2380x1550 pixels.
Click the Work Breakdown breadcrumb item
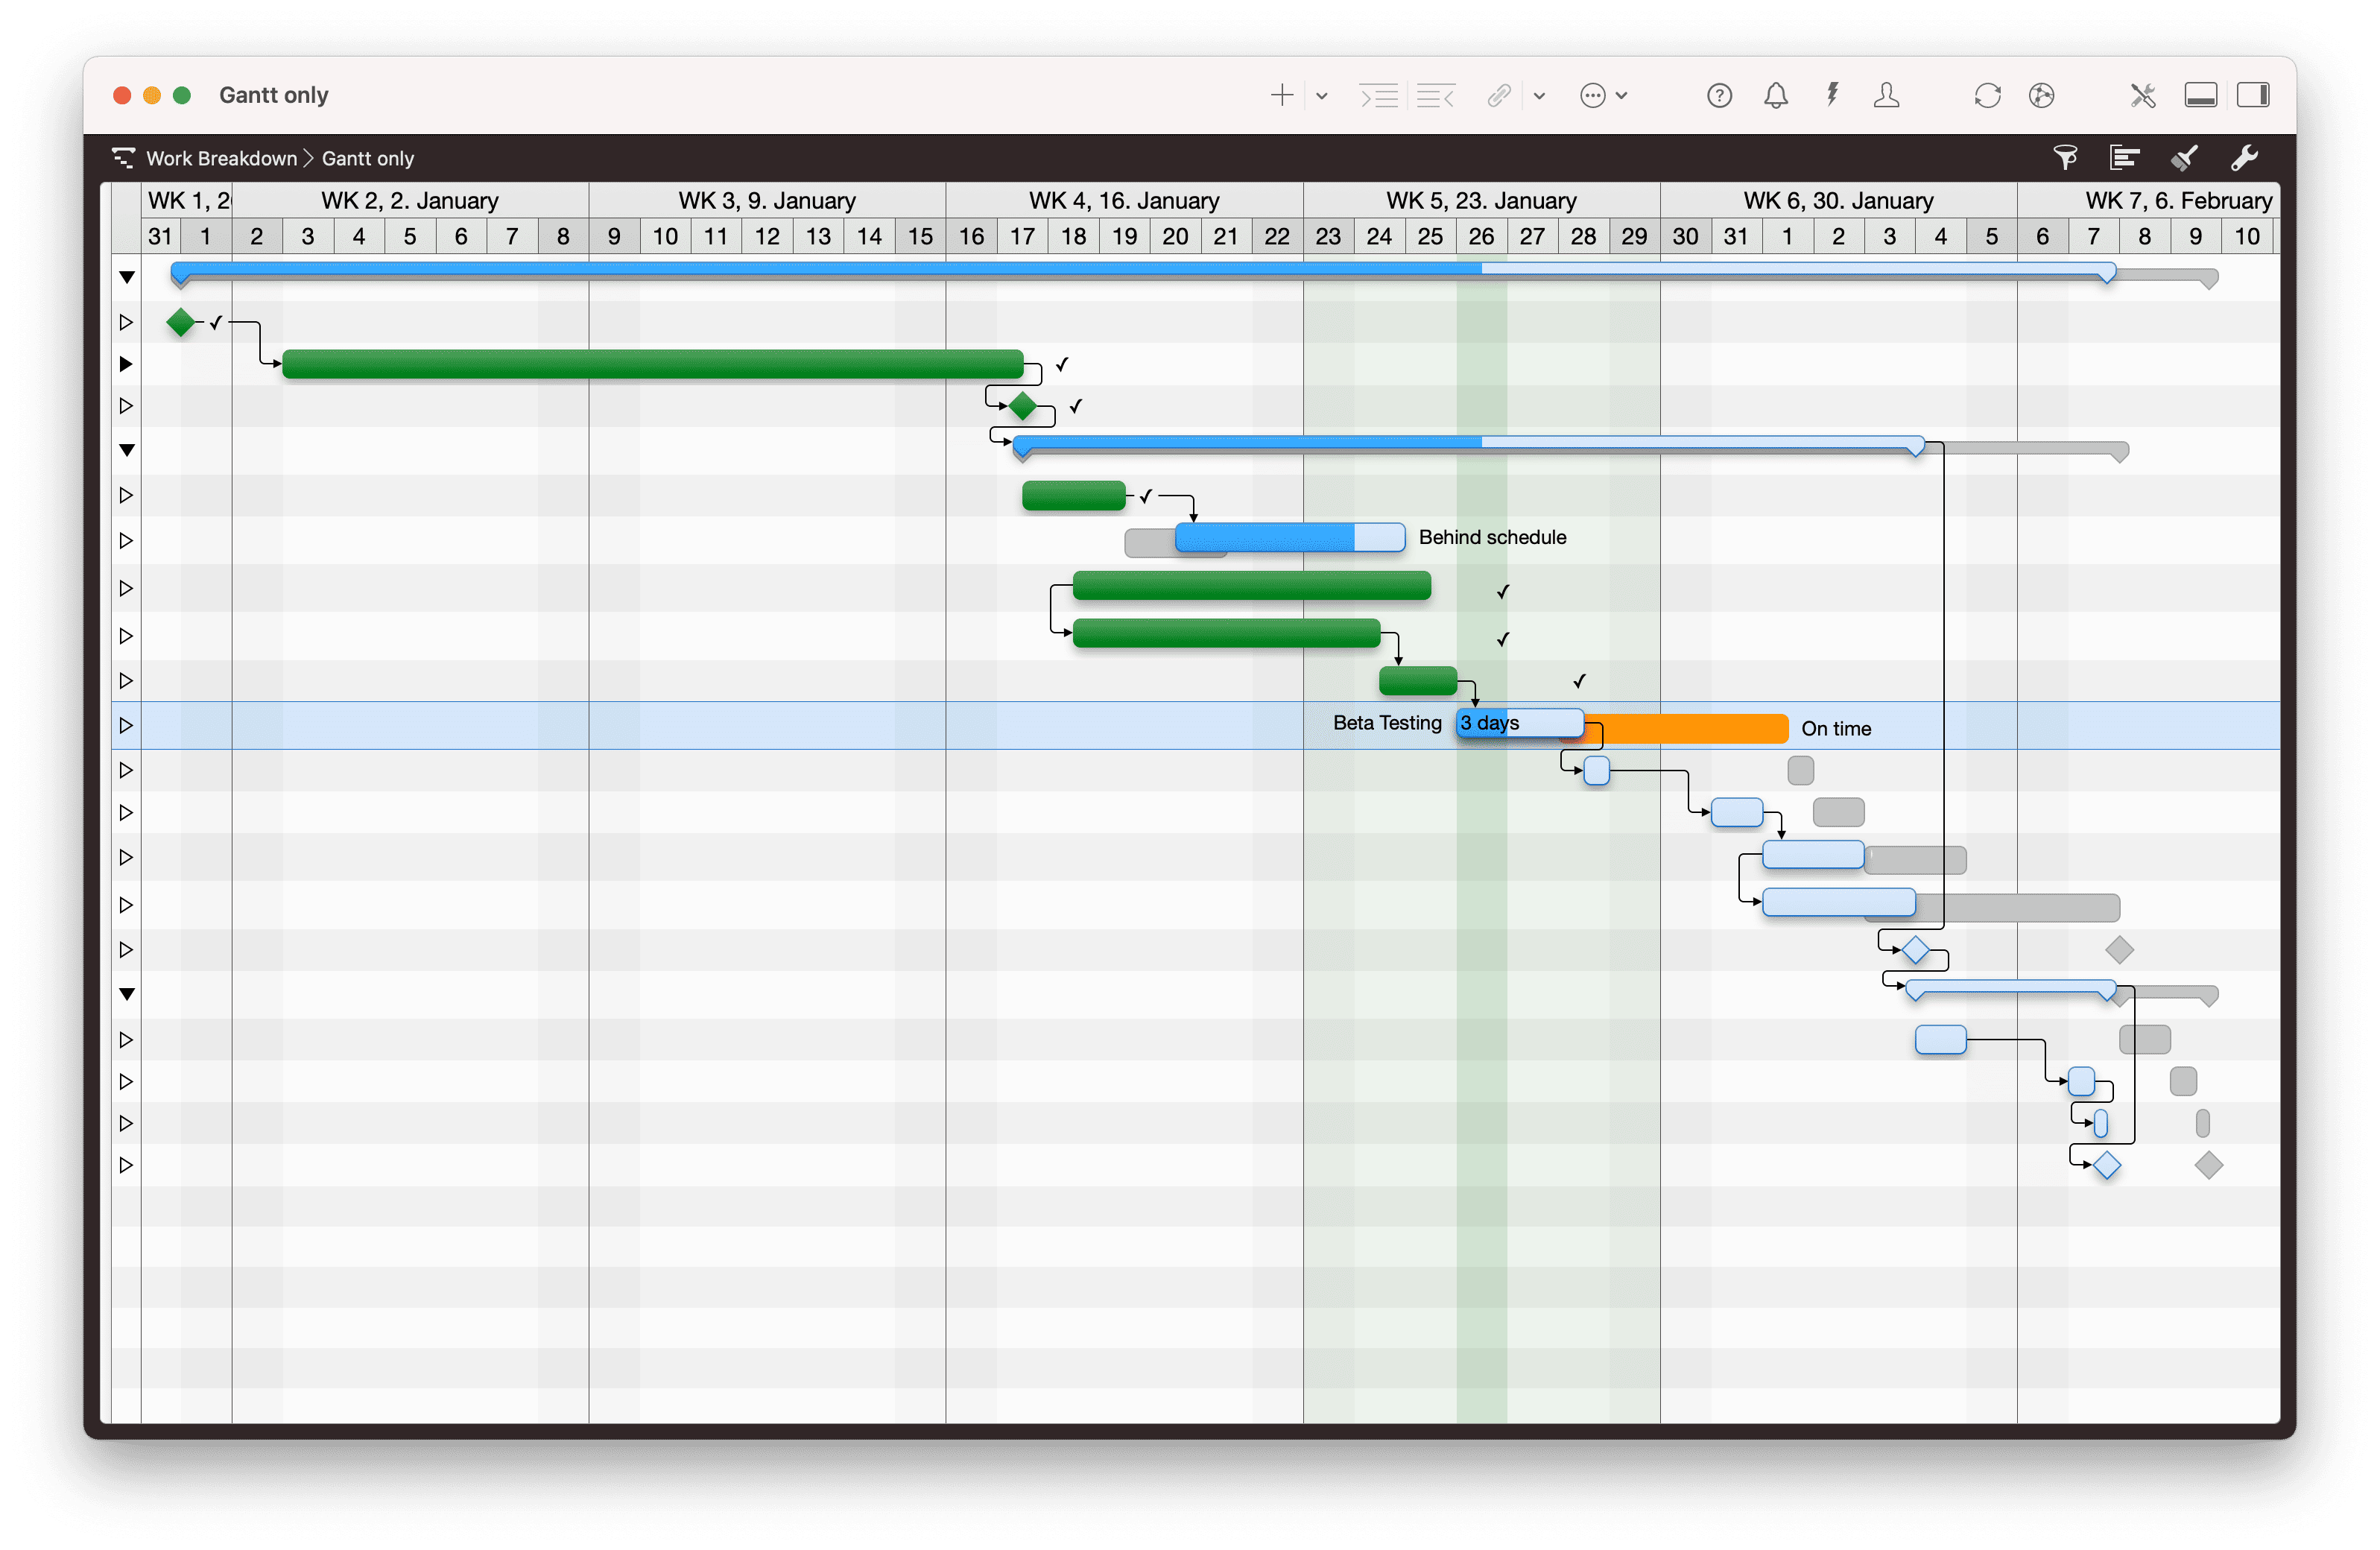pyautogui.click(x=222, y=158)
